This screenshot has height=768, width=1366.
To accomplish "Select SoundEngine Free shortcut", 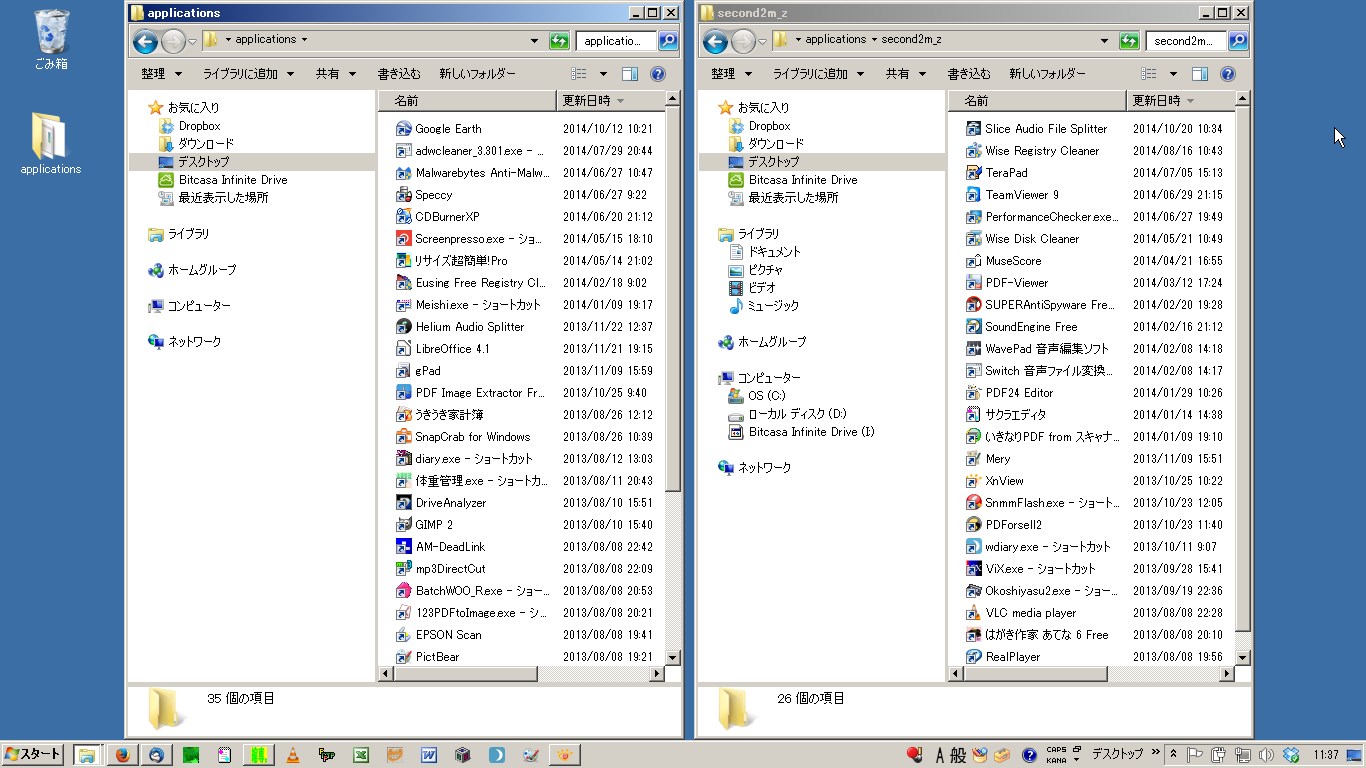I will [x=1022, y=327].
